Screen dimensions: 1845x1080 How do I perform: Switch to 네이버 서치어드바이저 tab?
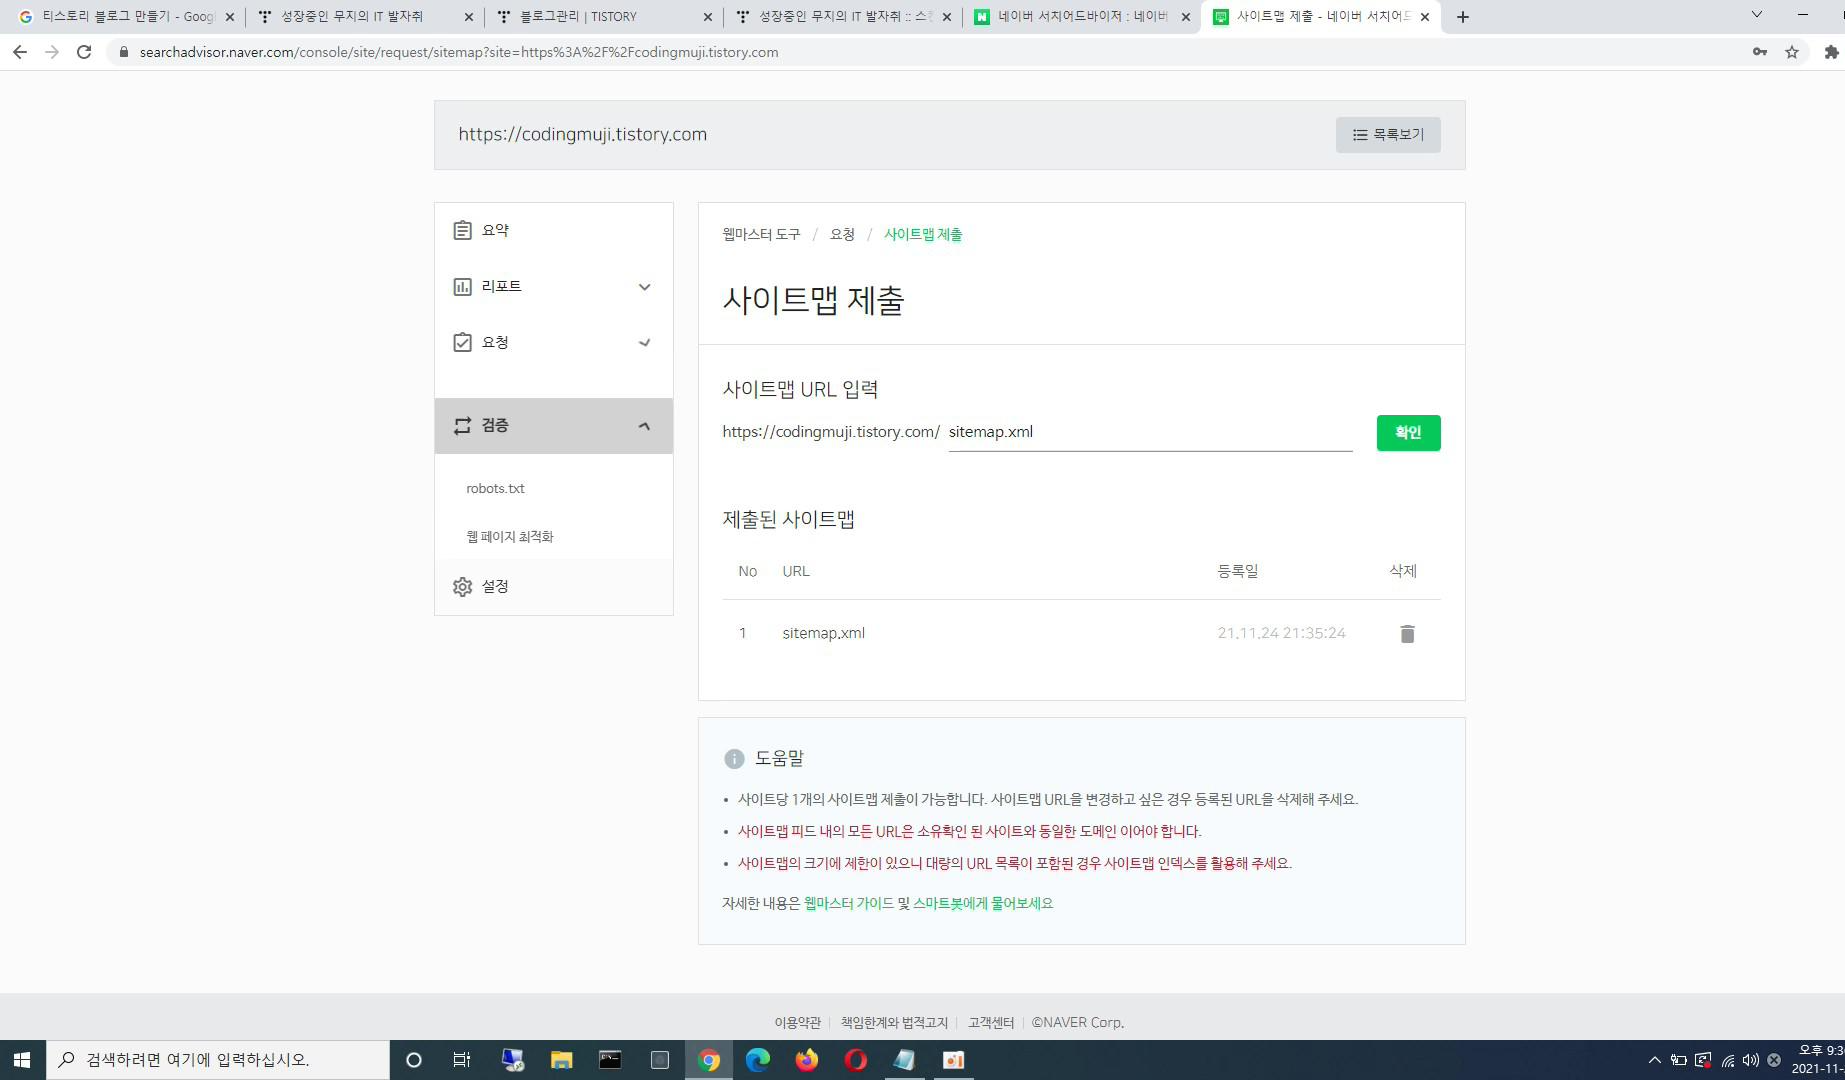tap(1081, 17)
